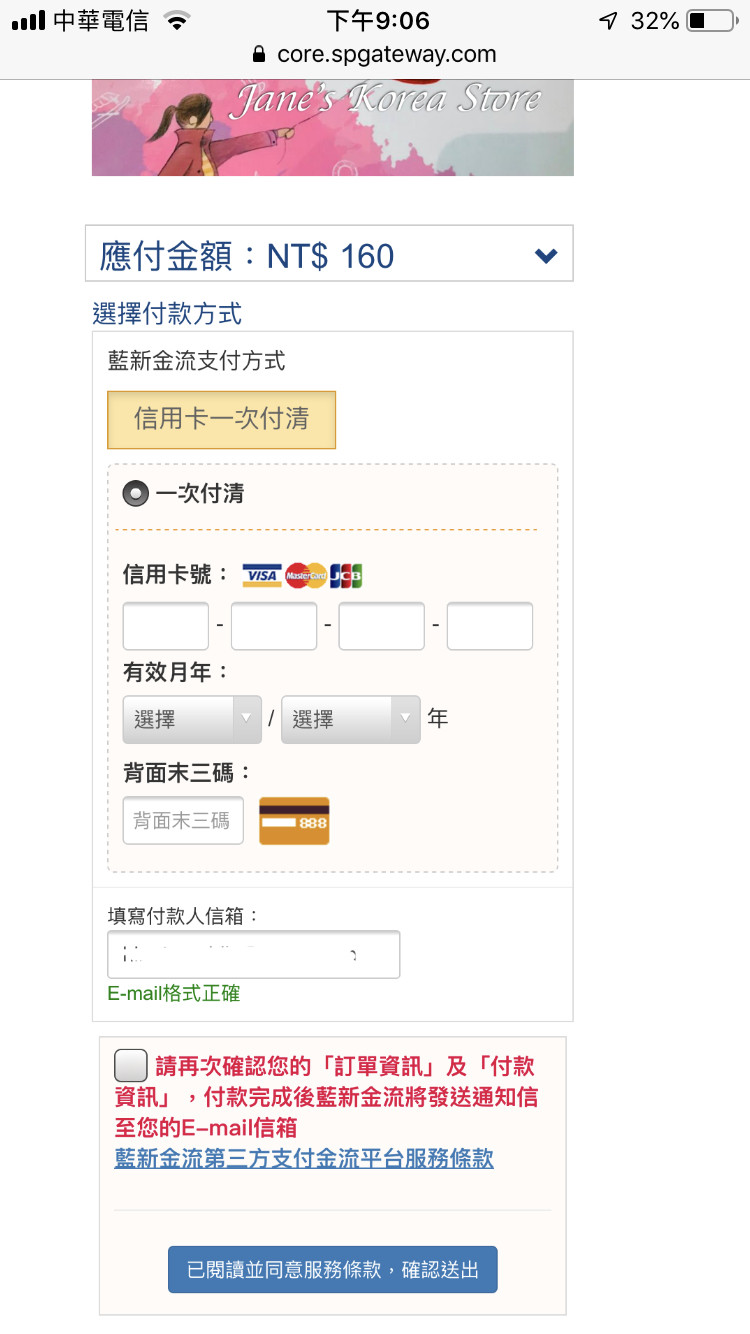Click the Visa card logo

coord(262,576)
